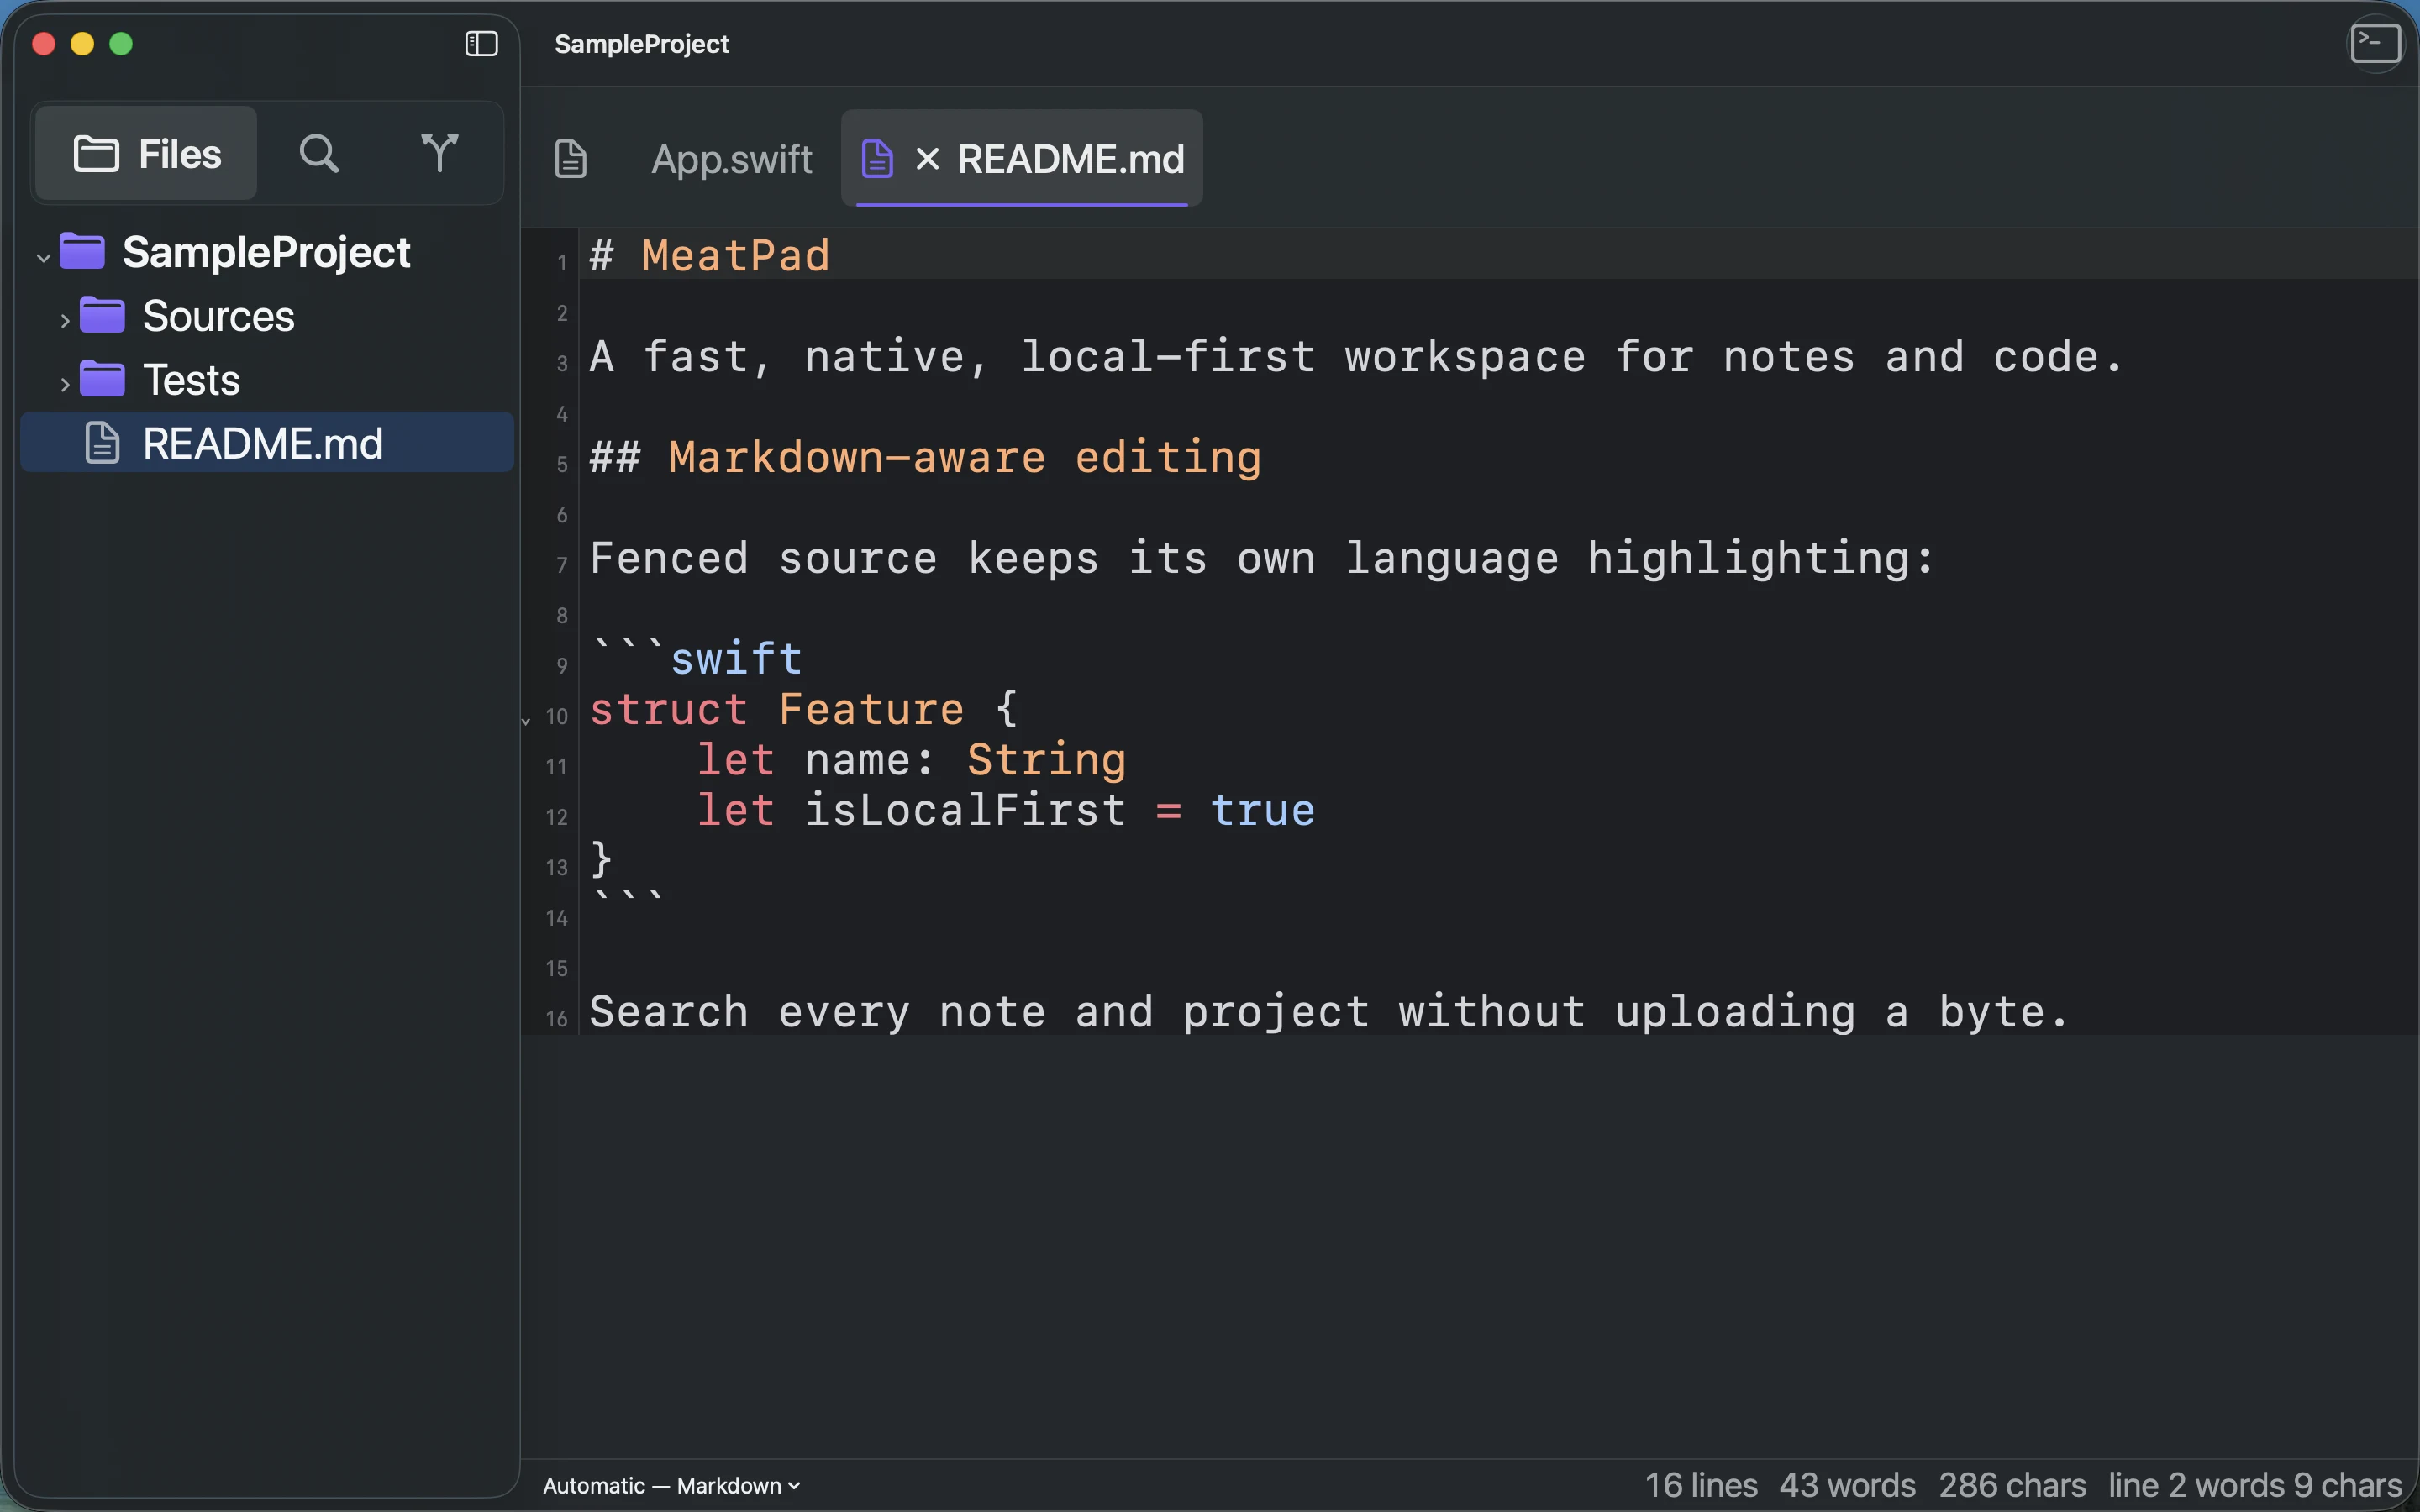This screenshot has width=2420, height=1512.
Task: Click the green zoom window button
Action: point(121,44)
